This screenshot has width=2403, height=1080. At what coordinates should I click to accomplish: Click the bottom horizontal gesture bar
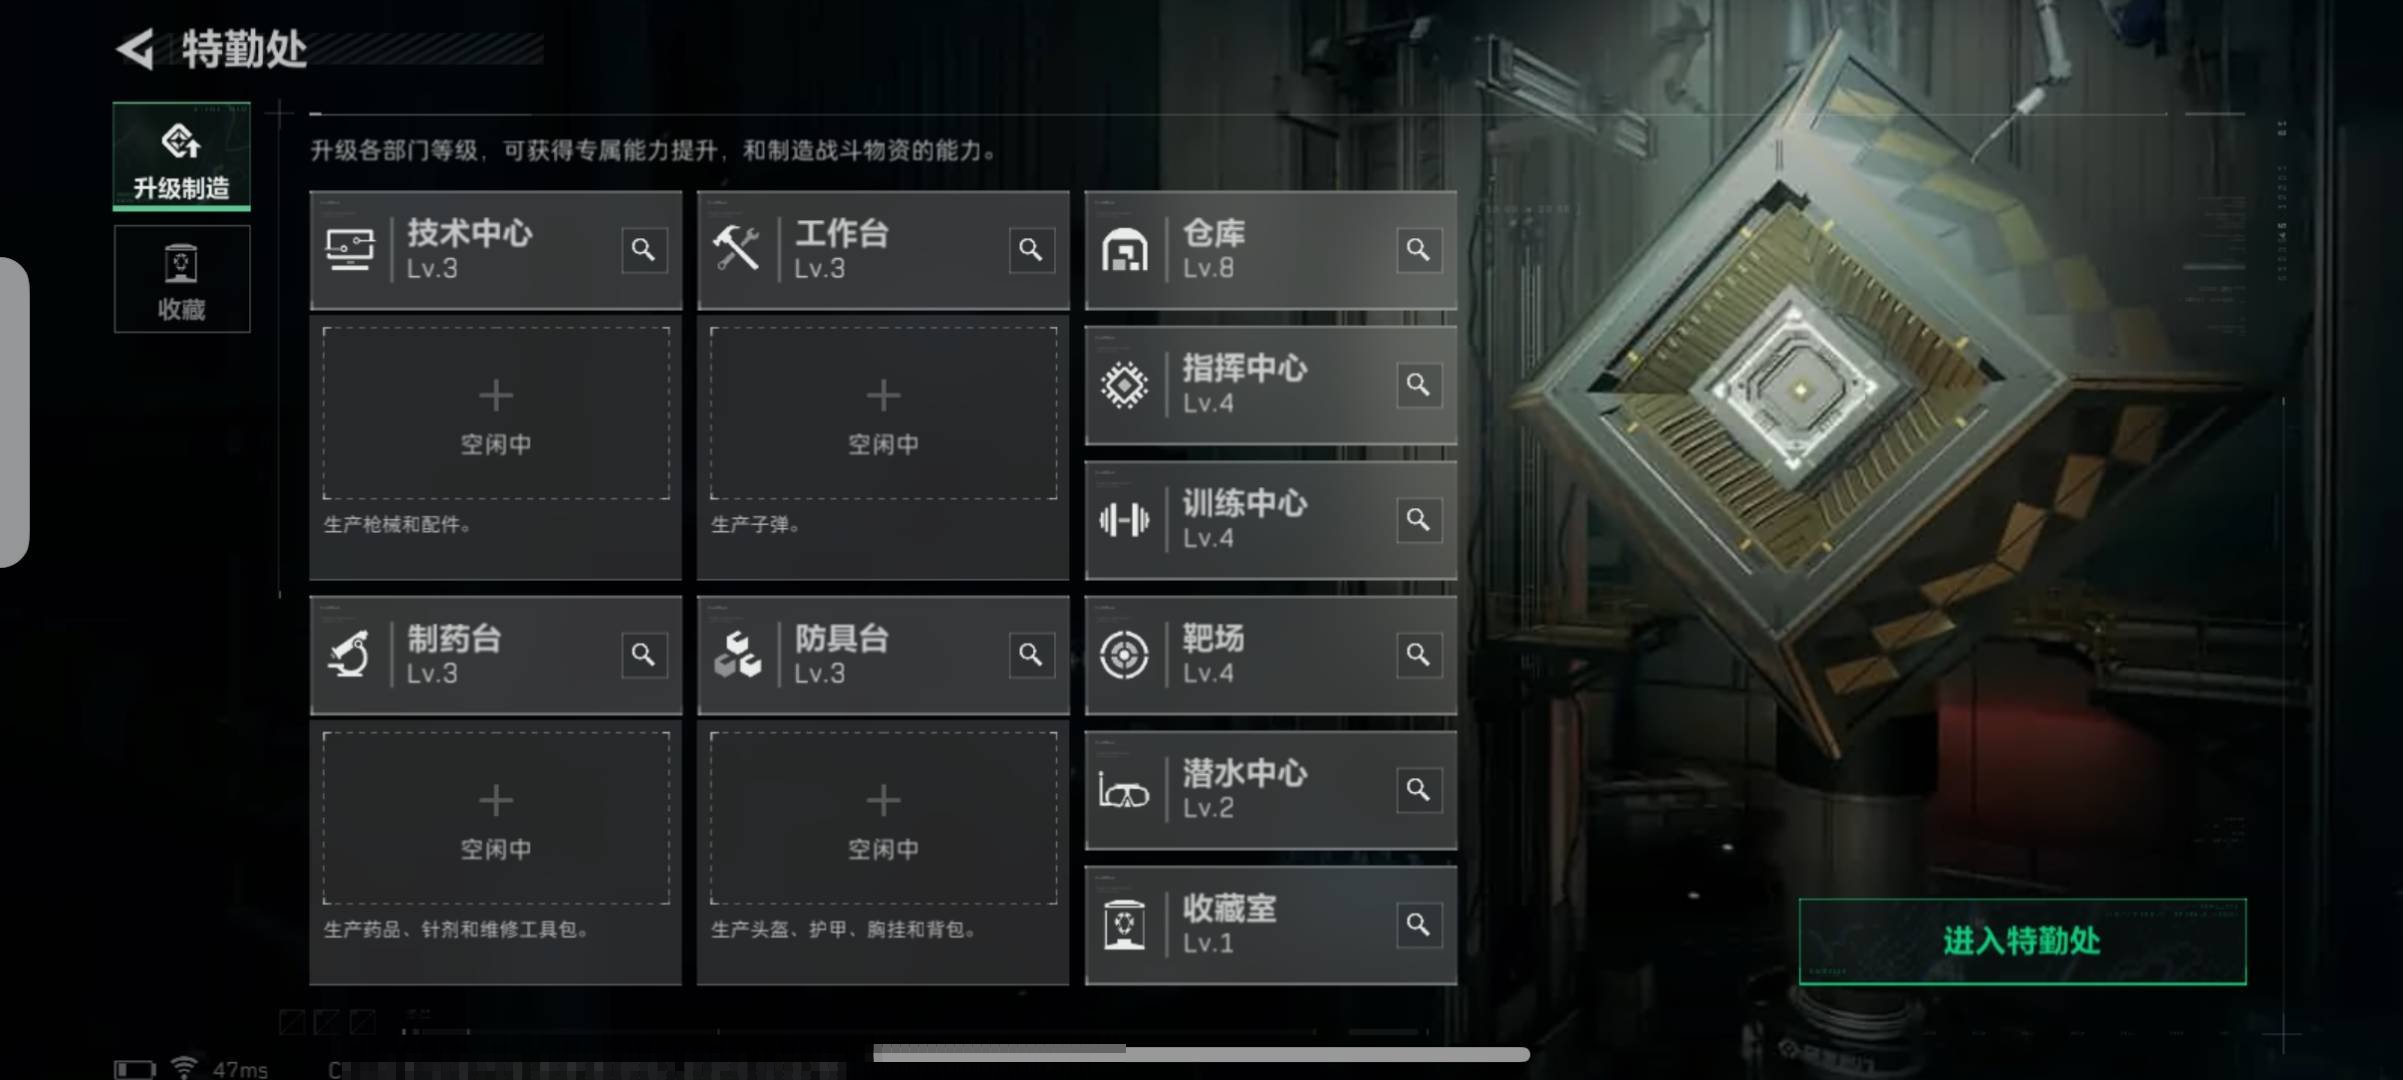1201,1053
